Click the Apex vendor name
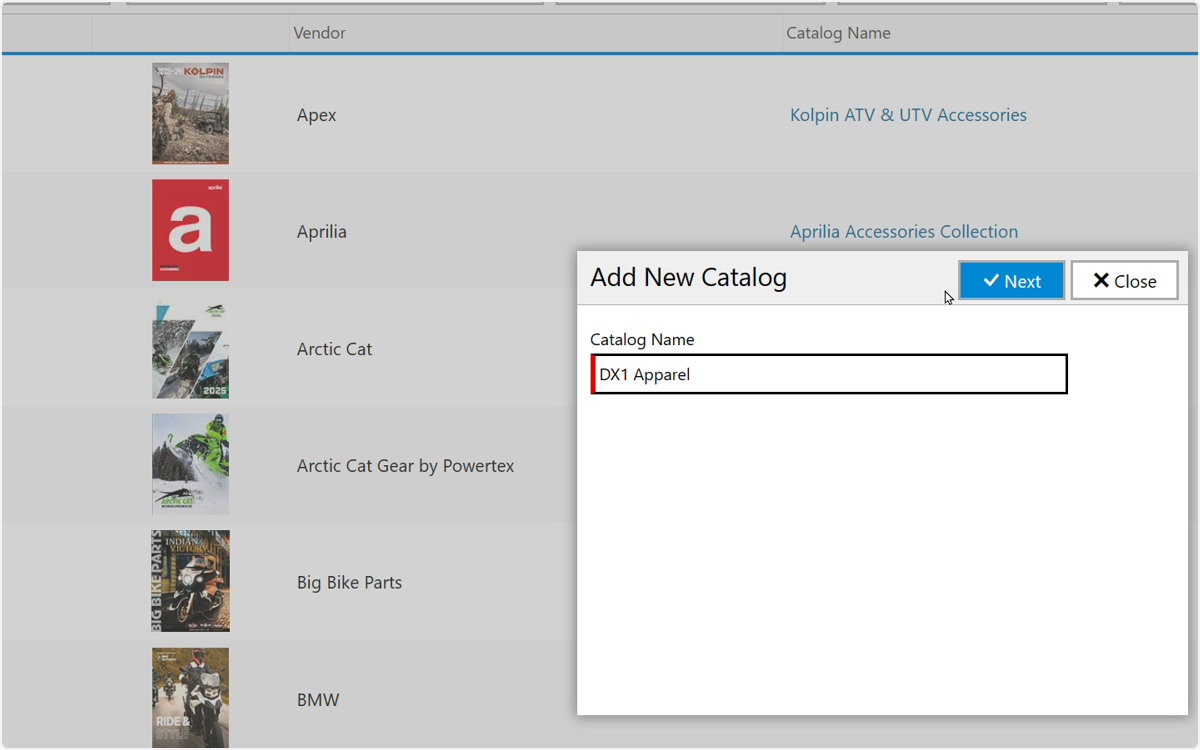The height and width of the screenshot is (750, 1200). pyautogui.click(x=316, y=116)
